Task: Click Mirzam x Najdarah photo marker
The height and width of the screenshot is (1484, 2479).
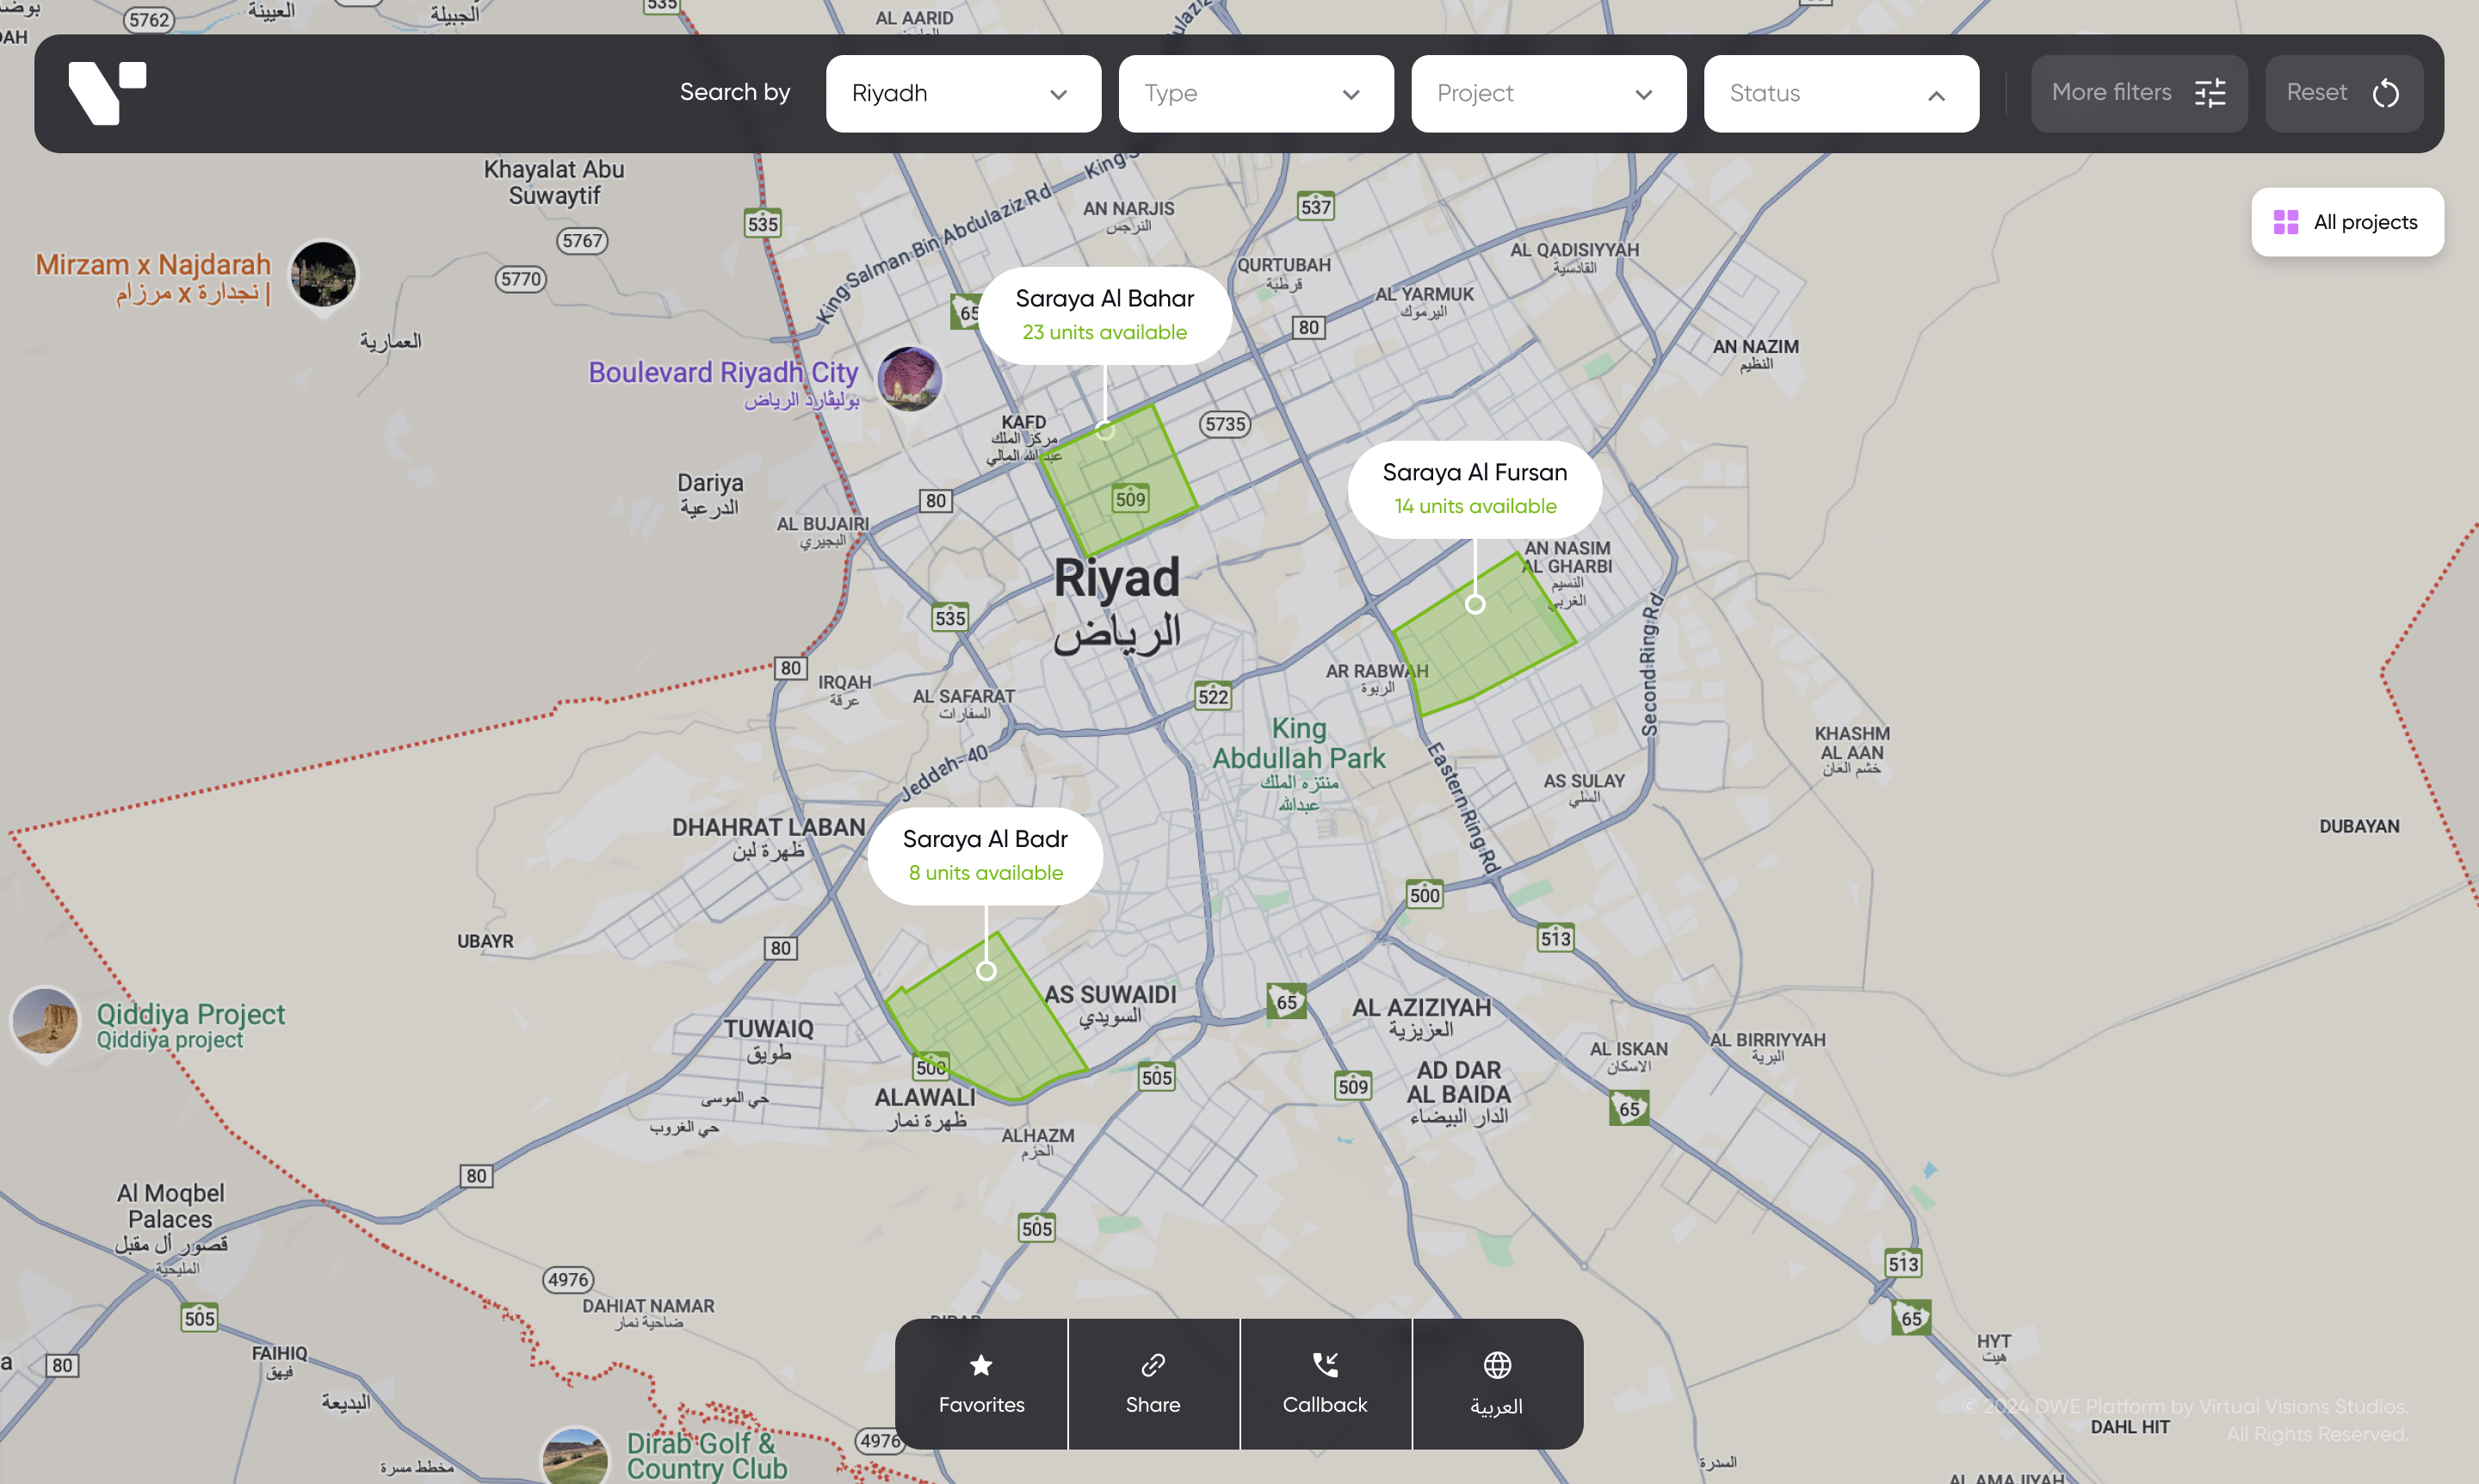Action: tap(323, 274)
